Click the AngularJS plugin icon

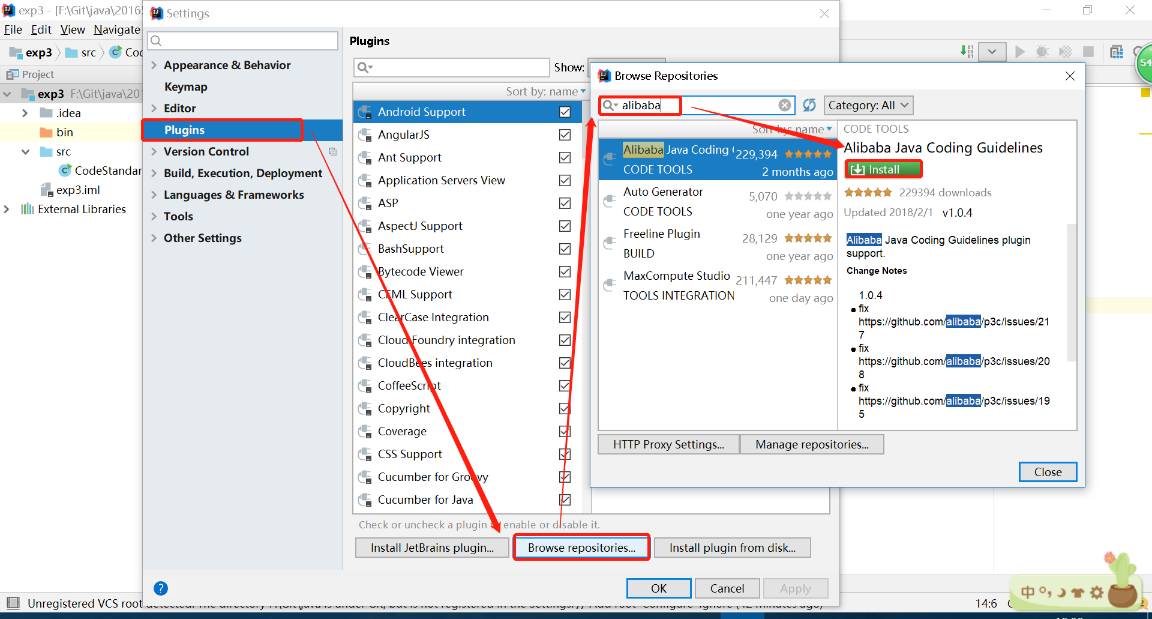click(365, 135)
